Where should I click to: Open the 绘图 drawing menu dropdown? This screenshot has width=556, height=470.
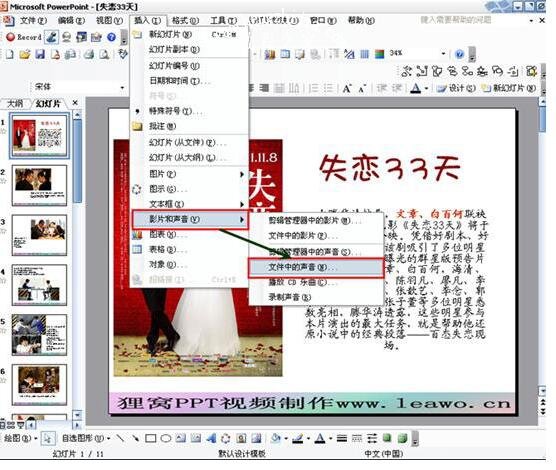pos(20,438)
